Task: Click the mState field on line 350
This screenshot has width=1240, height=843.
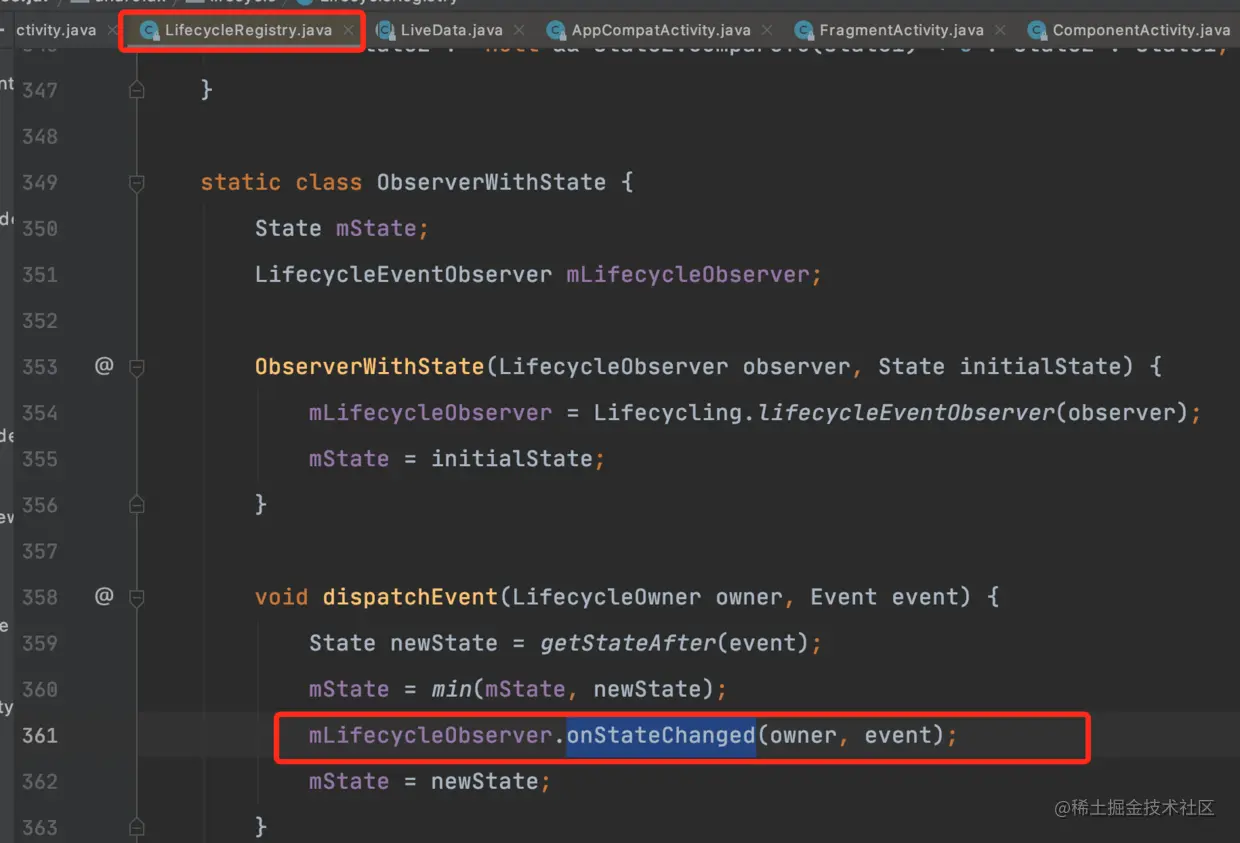Action: coord(376,228)
